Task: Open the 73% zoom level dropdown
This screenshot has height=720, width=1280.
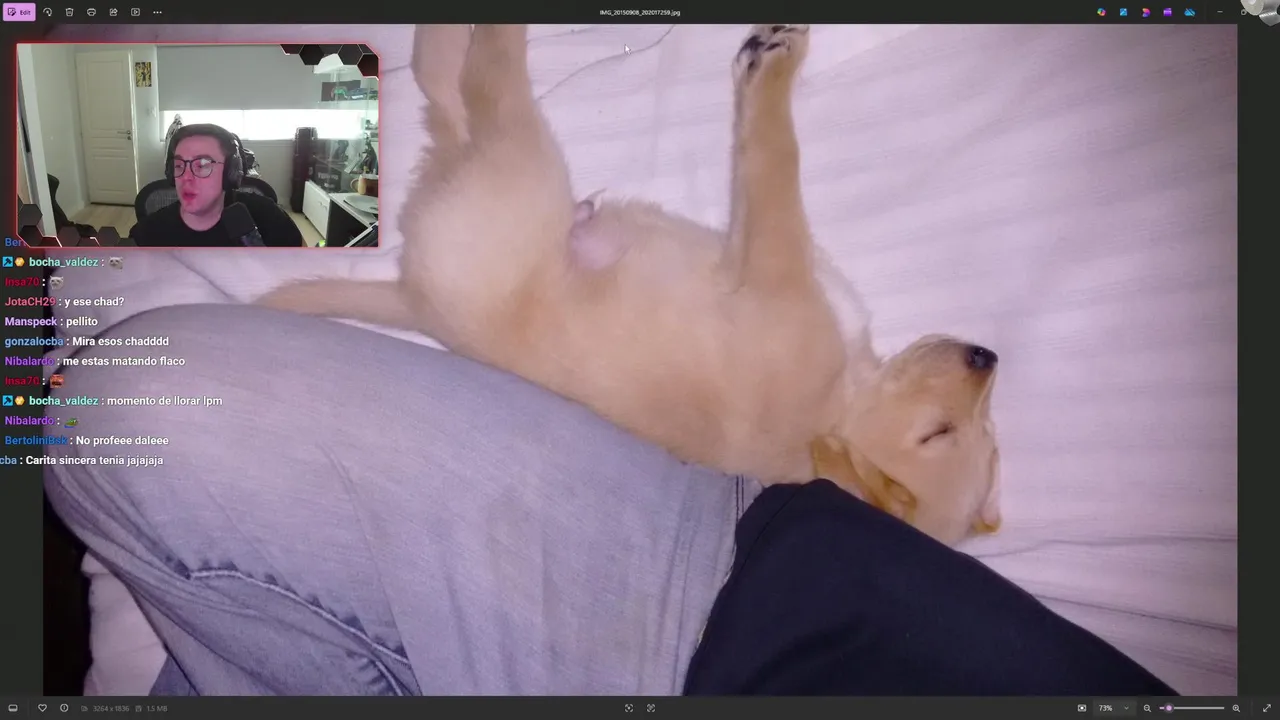Action: [x=1114, y=708]
